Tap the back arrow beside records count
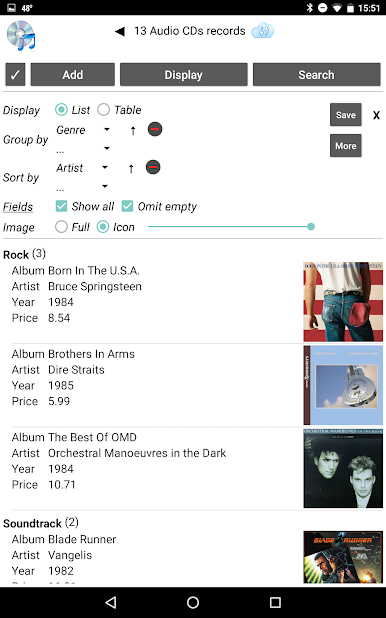The image size is (386, 618). (119, 31)
